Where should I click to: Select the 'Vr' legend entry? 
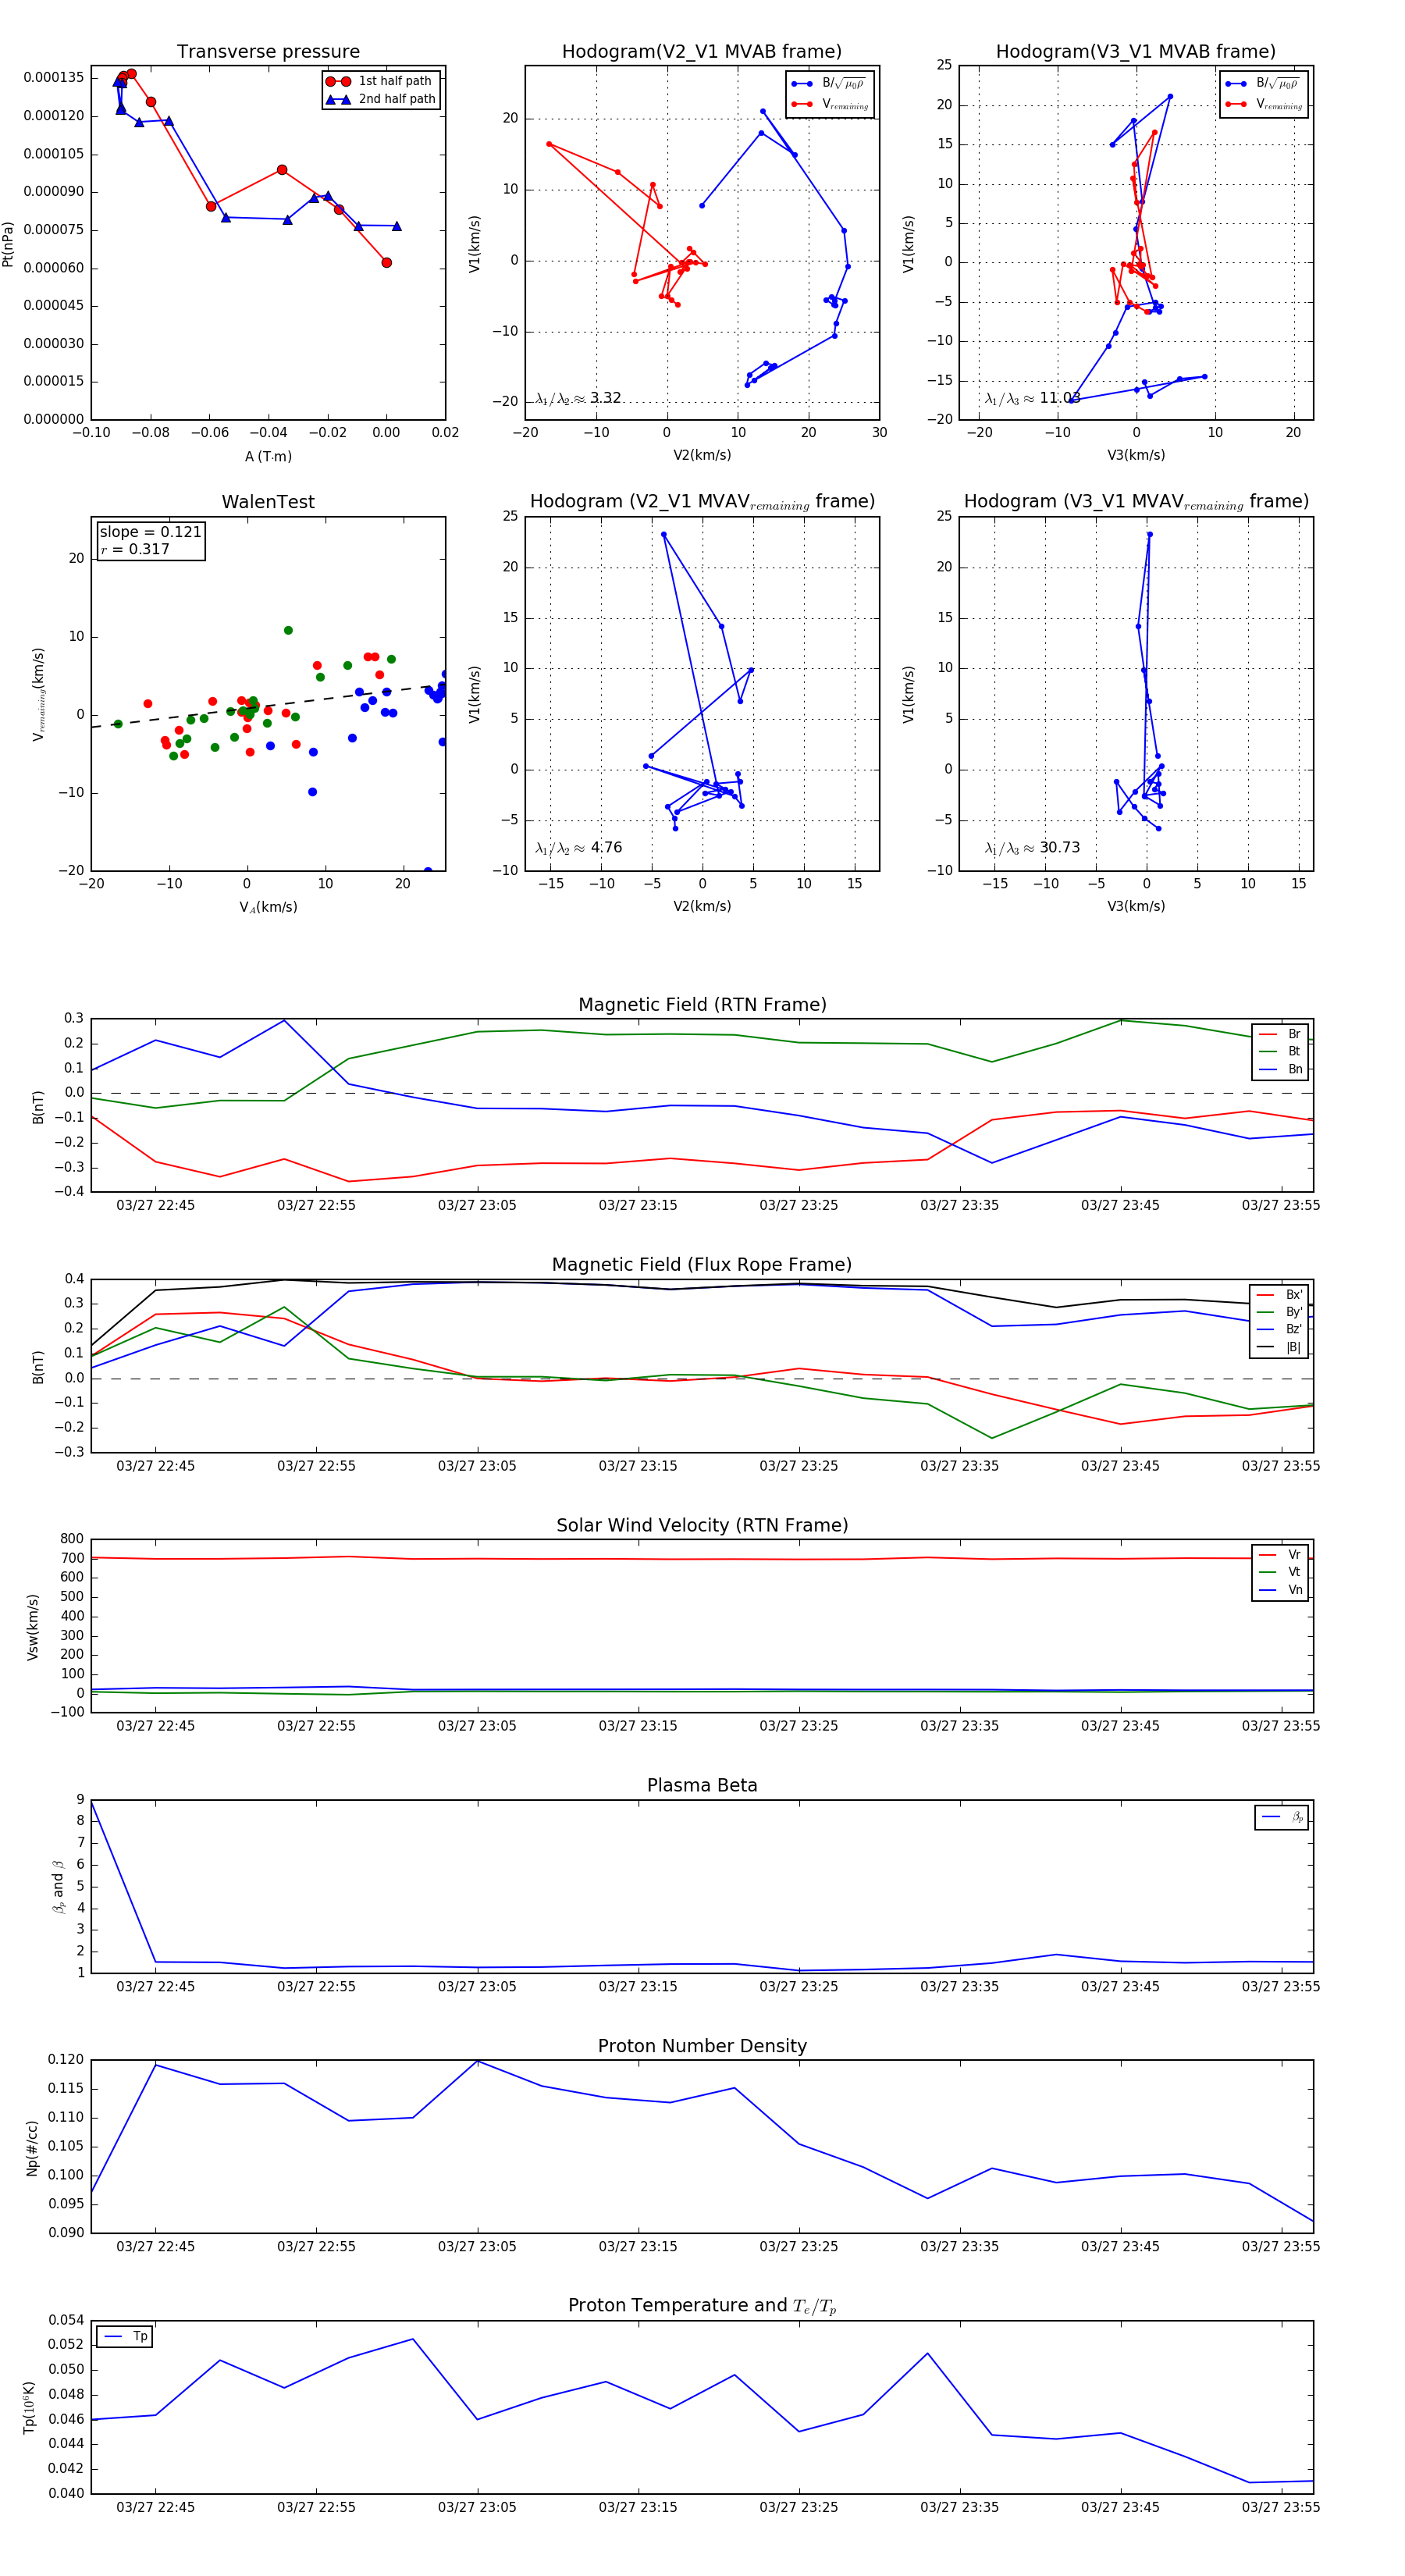click(1280, 1554)
